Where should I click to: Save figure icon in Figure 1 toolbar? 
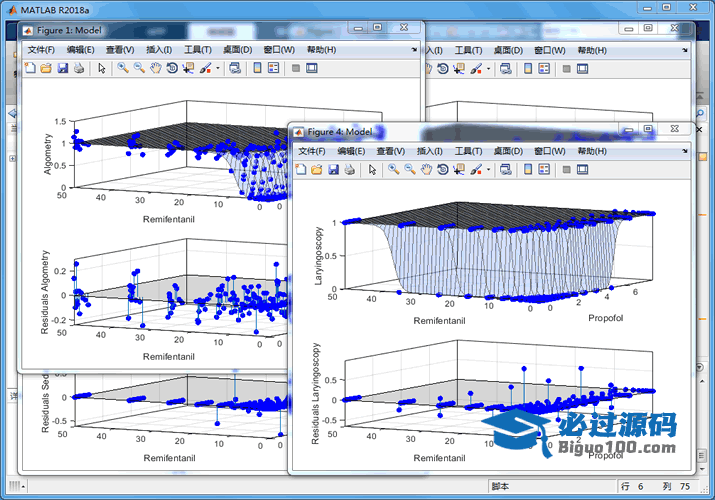[x=62, y=68]
